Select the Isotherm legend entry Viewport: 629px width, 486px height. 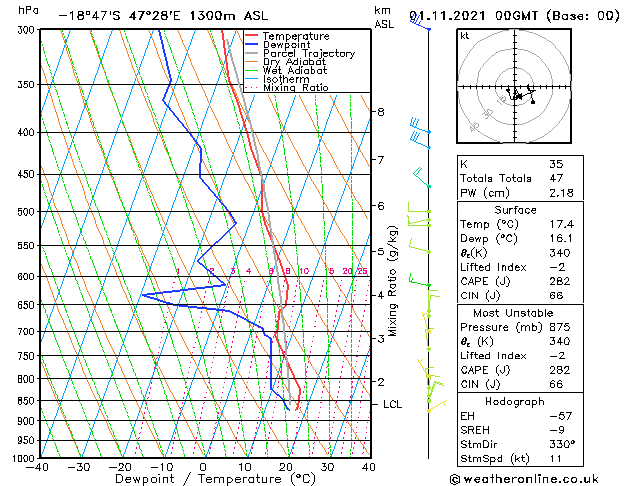(x=286, y=79)
